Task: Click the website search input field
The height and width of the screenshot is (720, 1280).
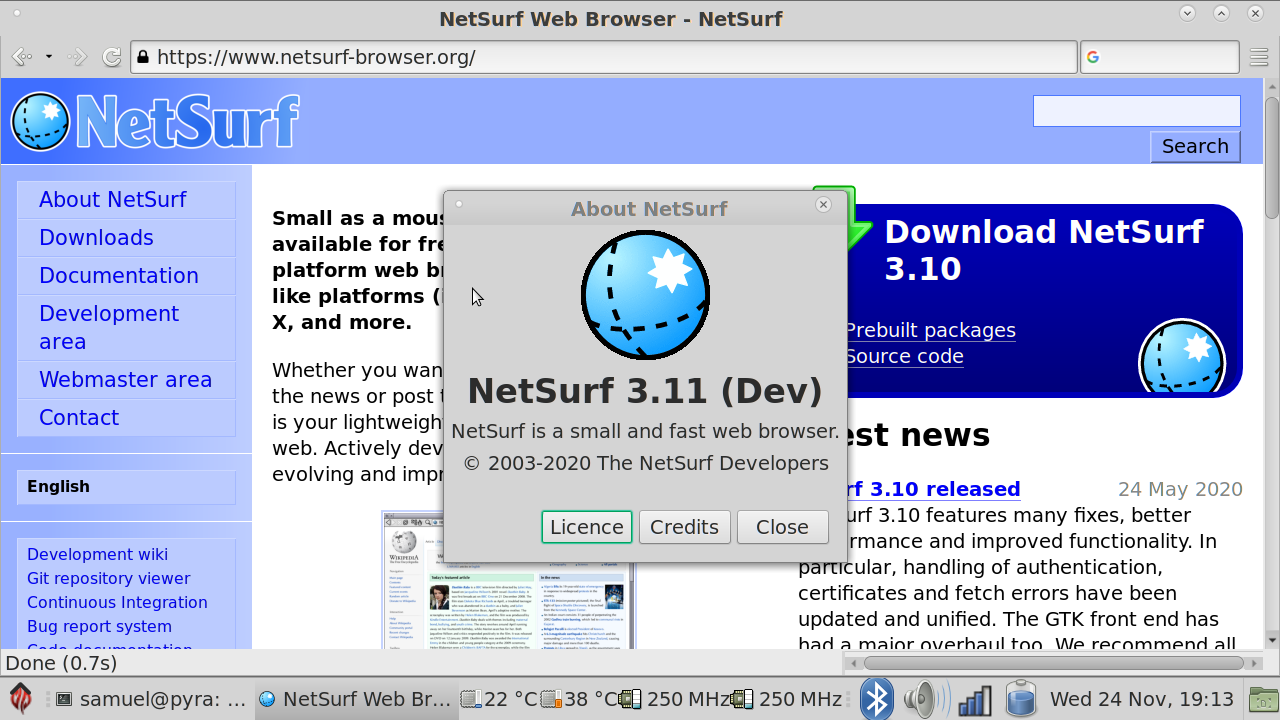Action: click(1136, 111)
